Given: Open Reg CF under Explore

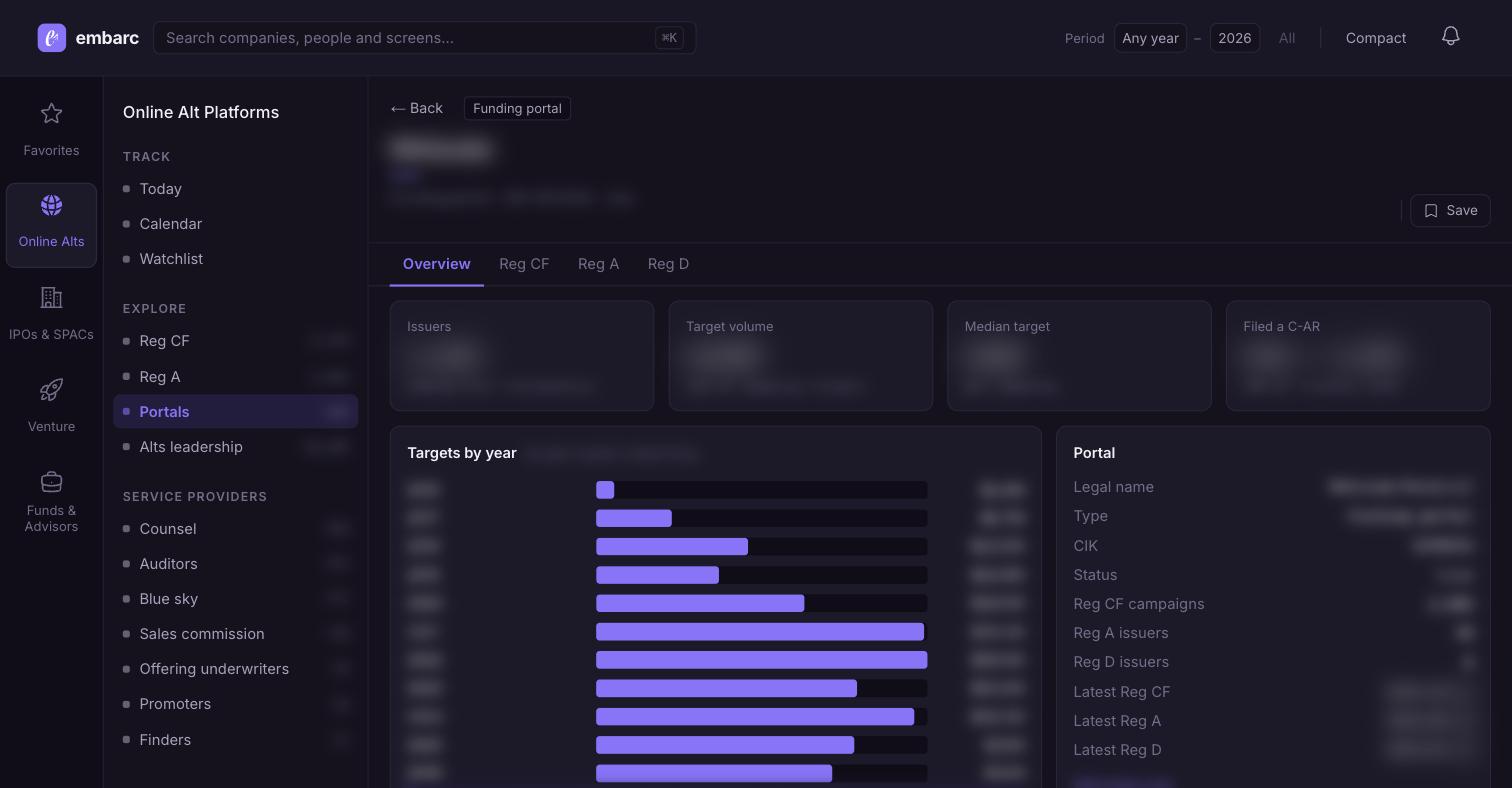Looking at the screenshot, I should [x=235, y=341].
